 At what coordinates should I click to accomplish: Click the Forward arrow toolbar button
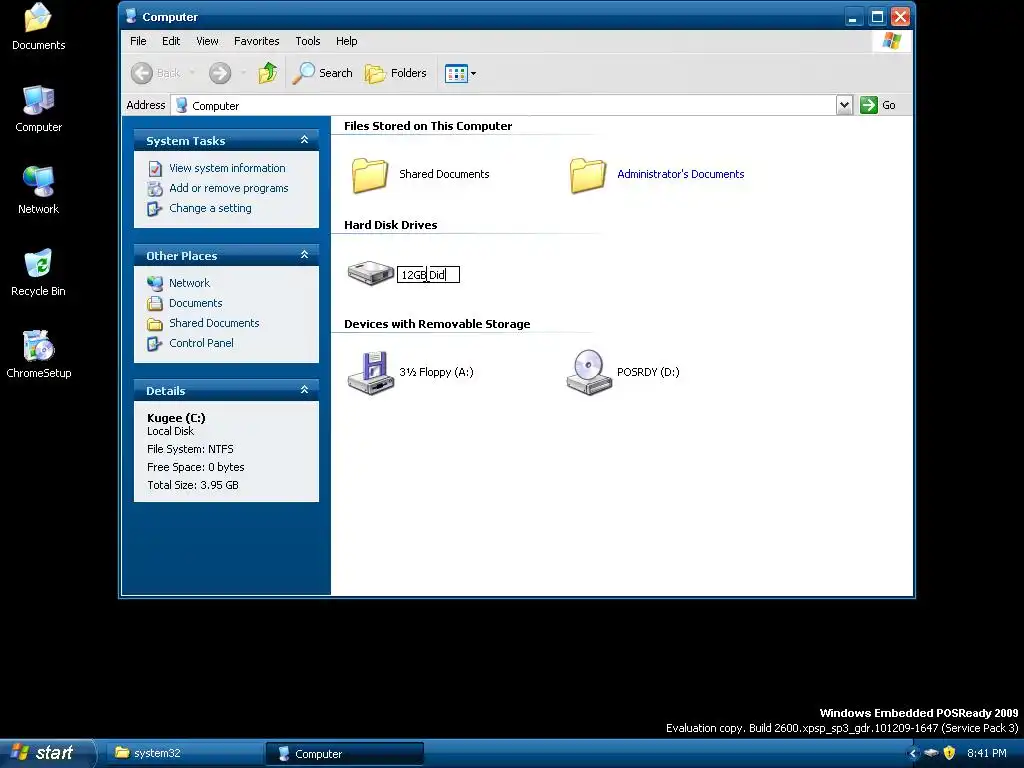220,73
